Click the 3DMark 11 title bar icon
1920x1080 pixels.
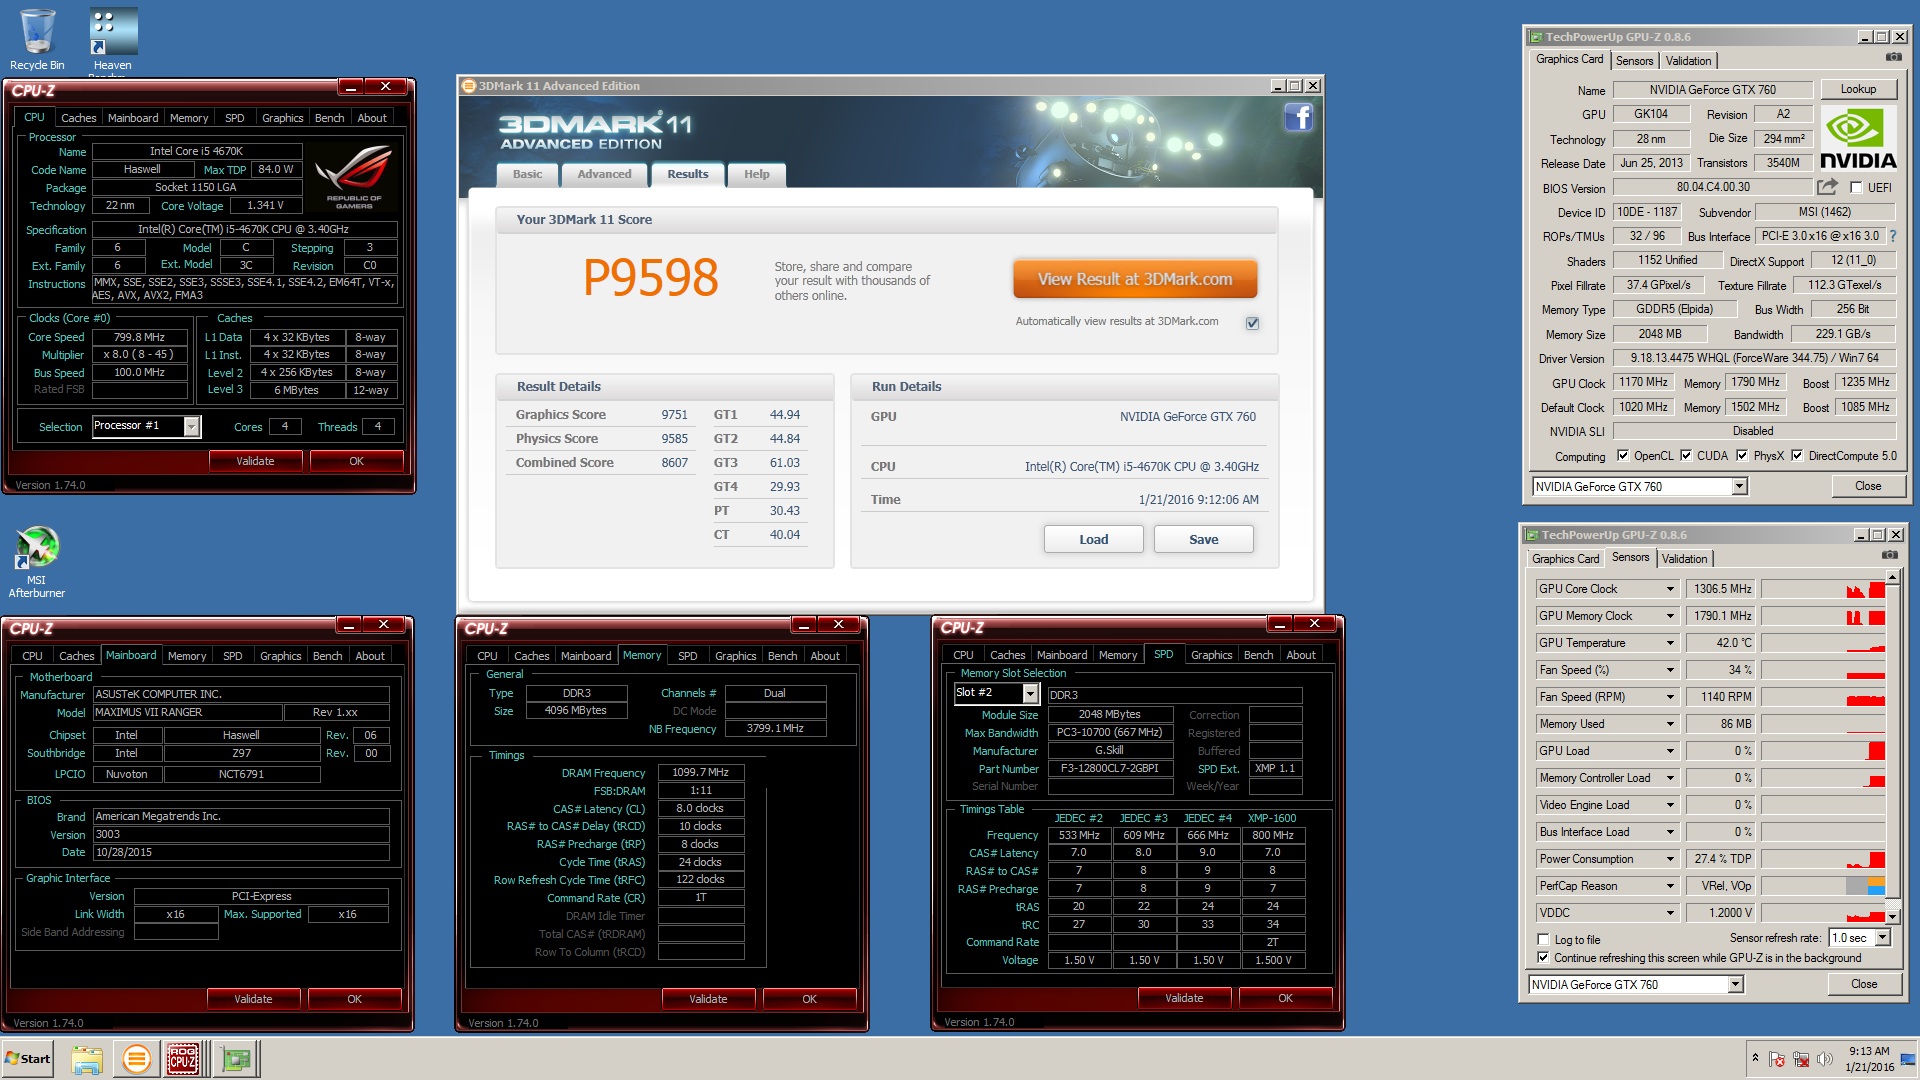tap(468, 86)
